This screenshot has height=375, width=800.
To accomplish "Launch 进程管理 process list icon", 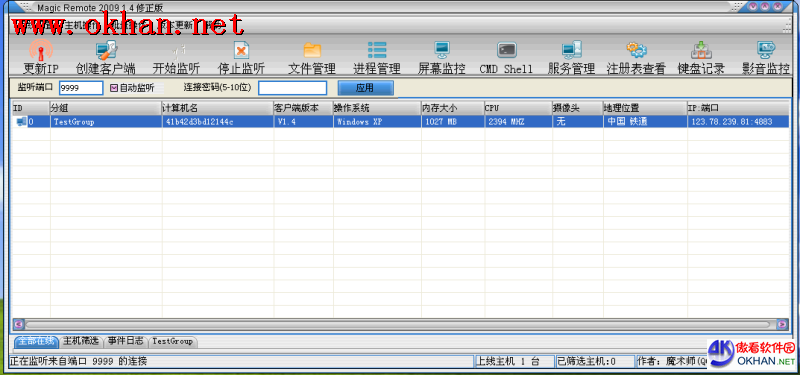I will coord(377,50).
